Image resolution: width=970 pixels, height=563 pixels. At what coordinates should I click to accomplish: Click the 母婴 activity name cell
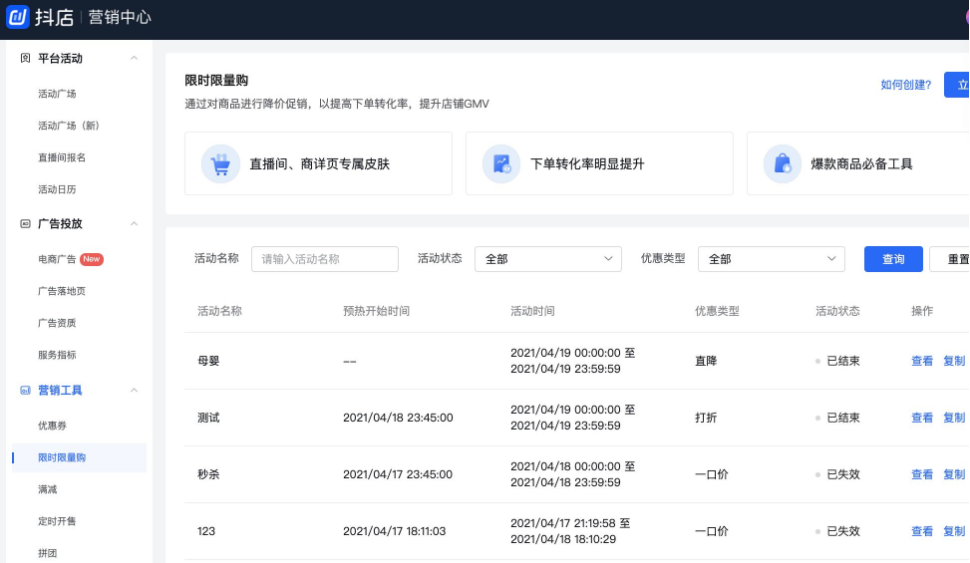click(208, 361)
